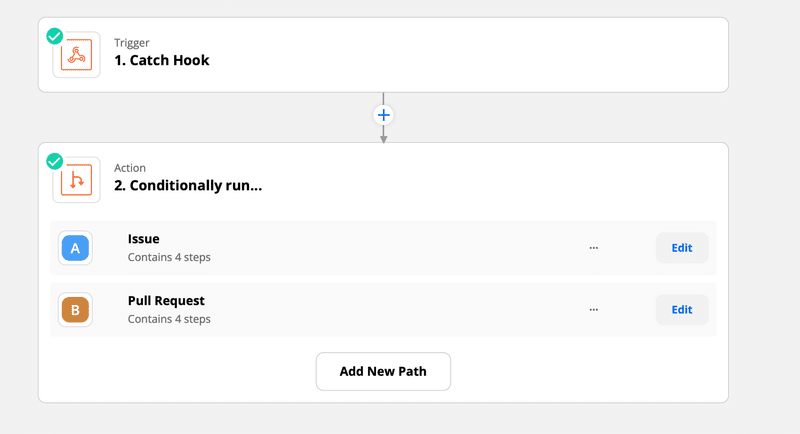Click the webhook icon on the Trigger step

pos(77,55)
